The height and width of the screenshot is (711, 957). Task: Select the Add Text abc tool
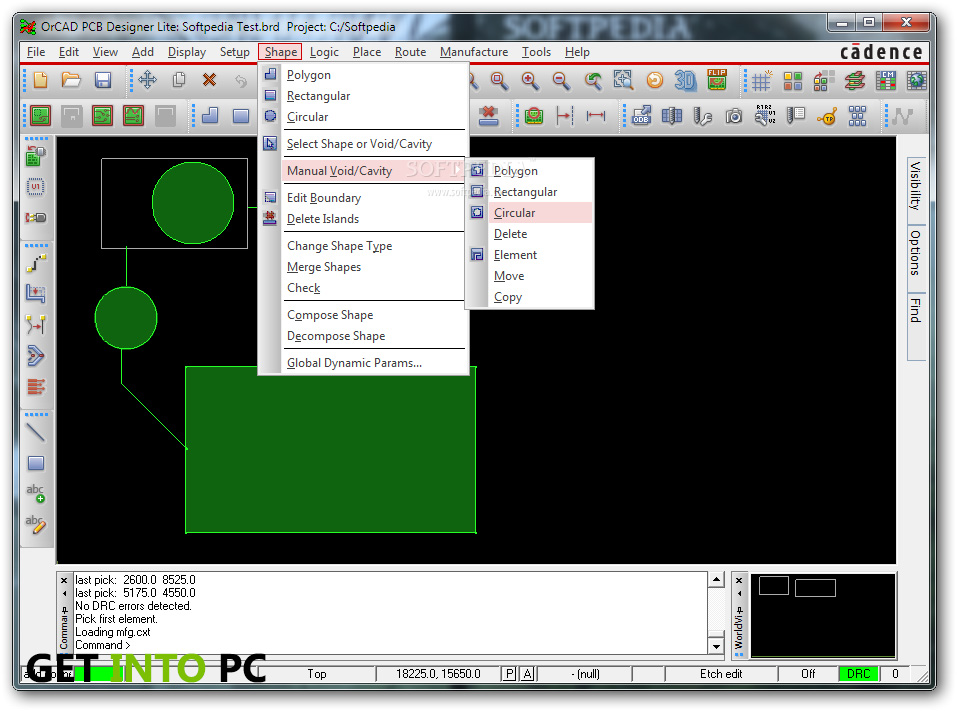click(x=35, y=493)
